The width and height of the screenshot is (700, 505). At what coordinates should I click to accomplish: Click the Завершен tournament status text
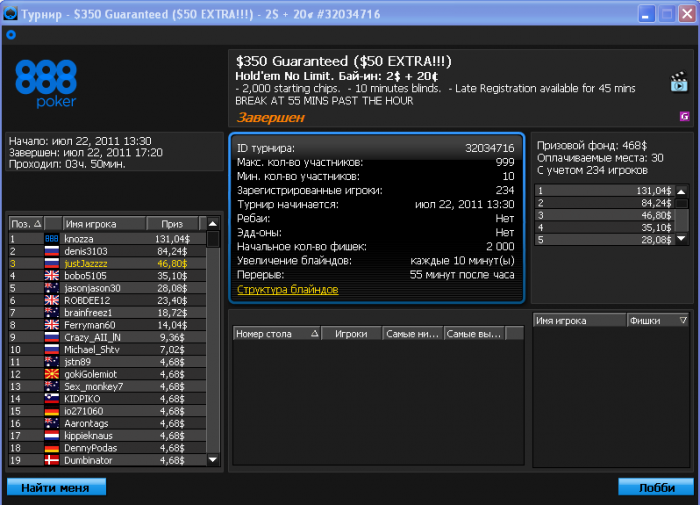pos(271,117)
